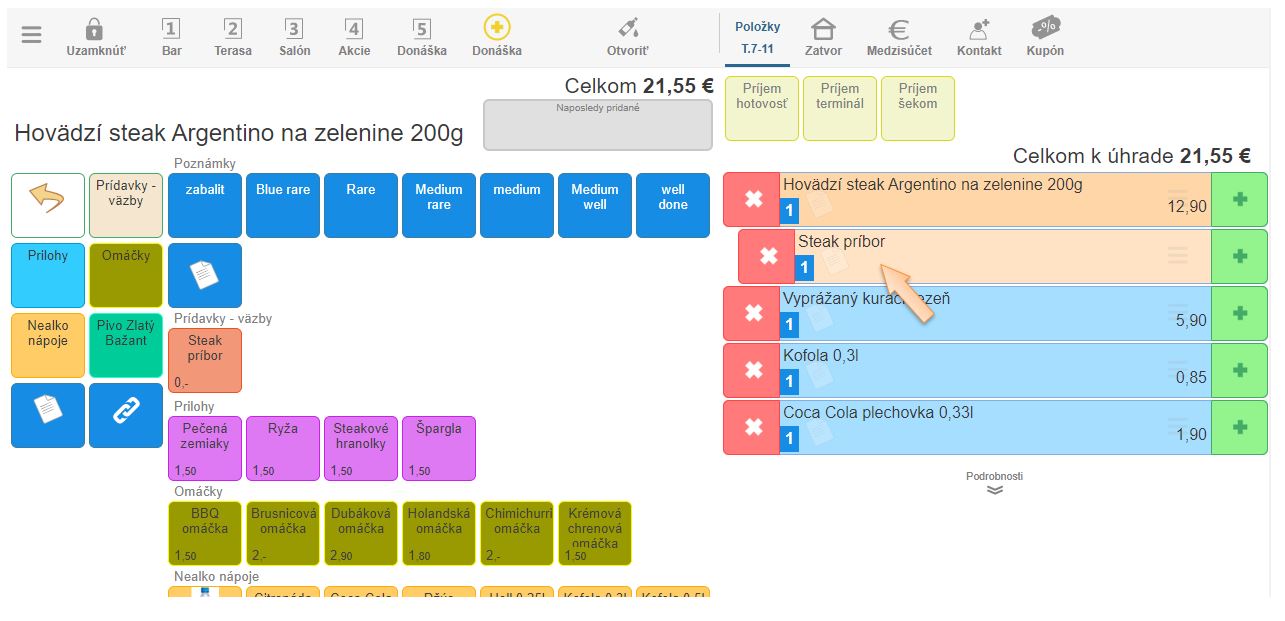Open the Zatvor house icon

click(823, 29)
